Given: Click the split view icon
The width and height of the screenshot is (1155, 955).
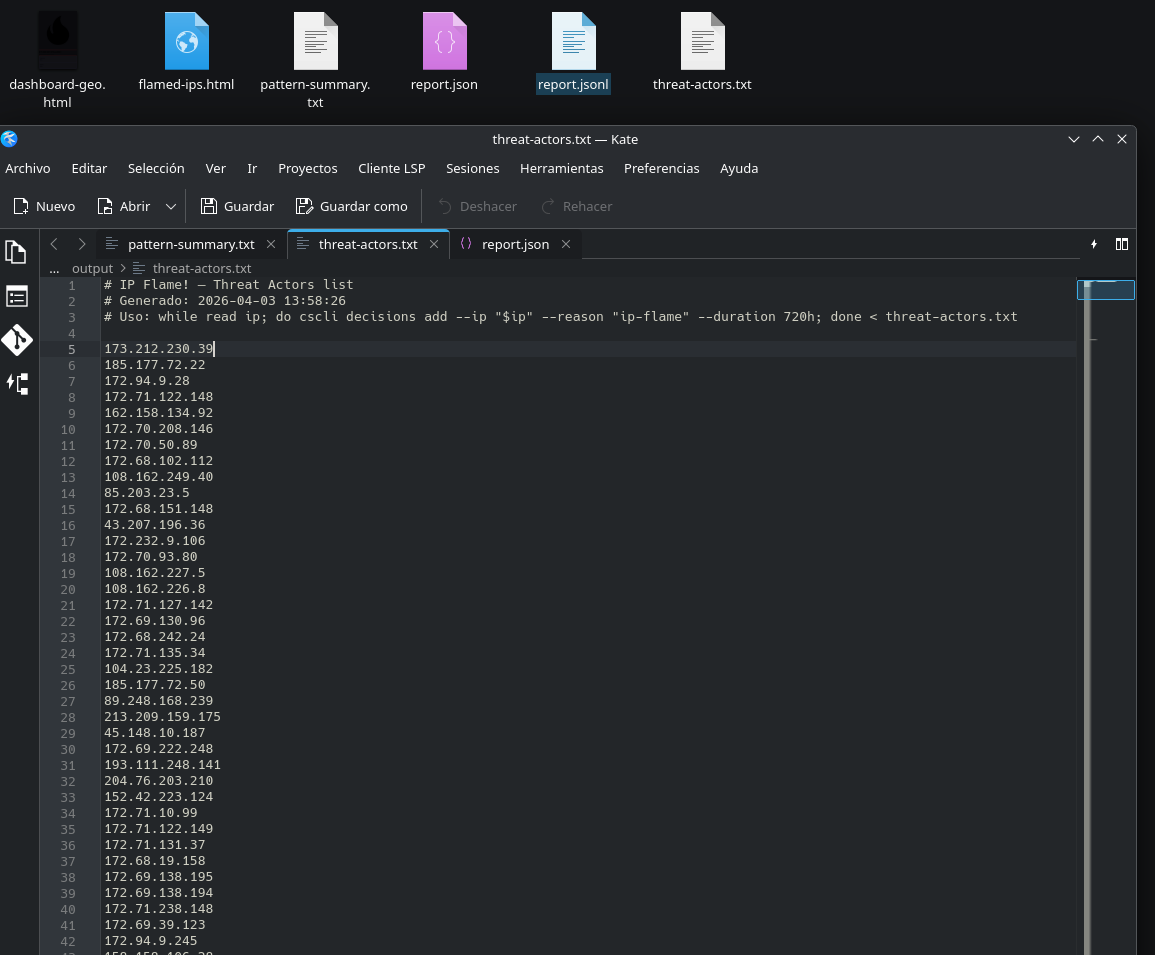Looking at the screenshot, I should tap(1122, 244).
